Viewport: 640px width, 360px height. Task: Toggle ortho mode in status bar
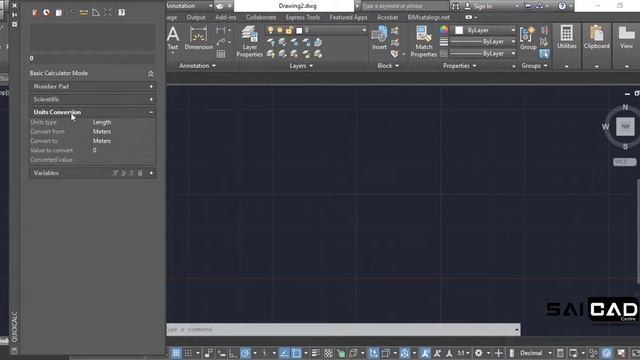point(233,353)
